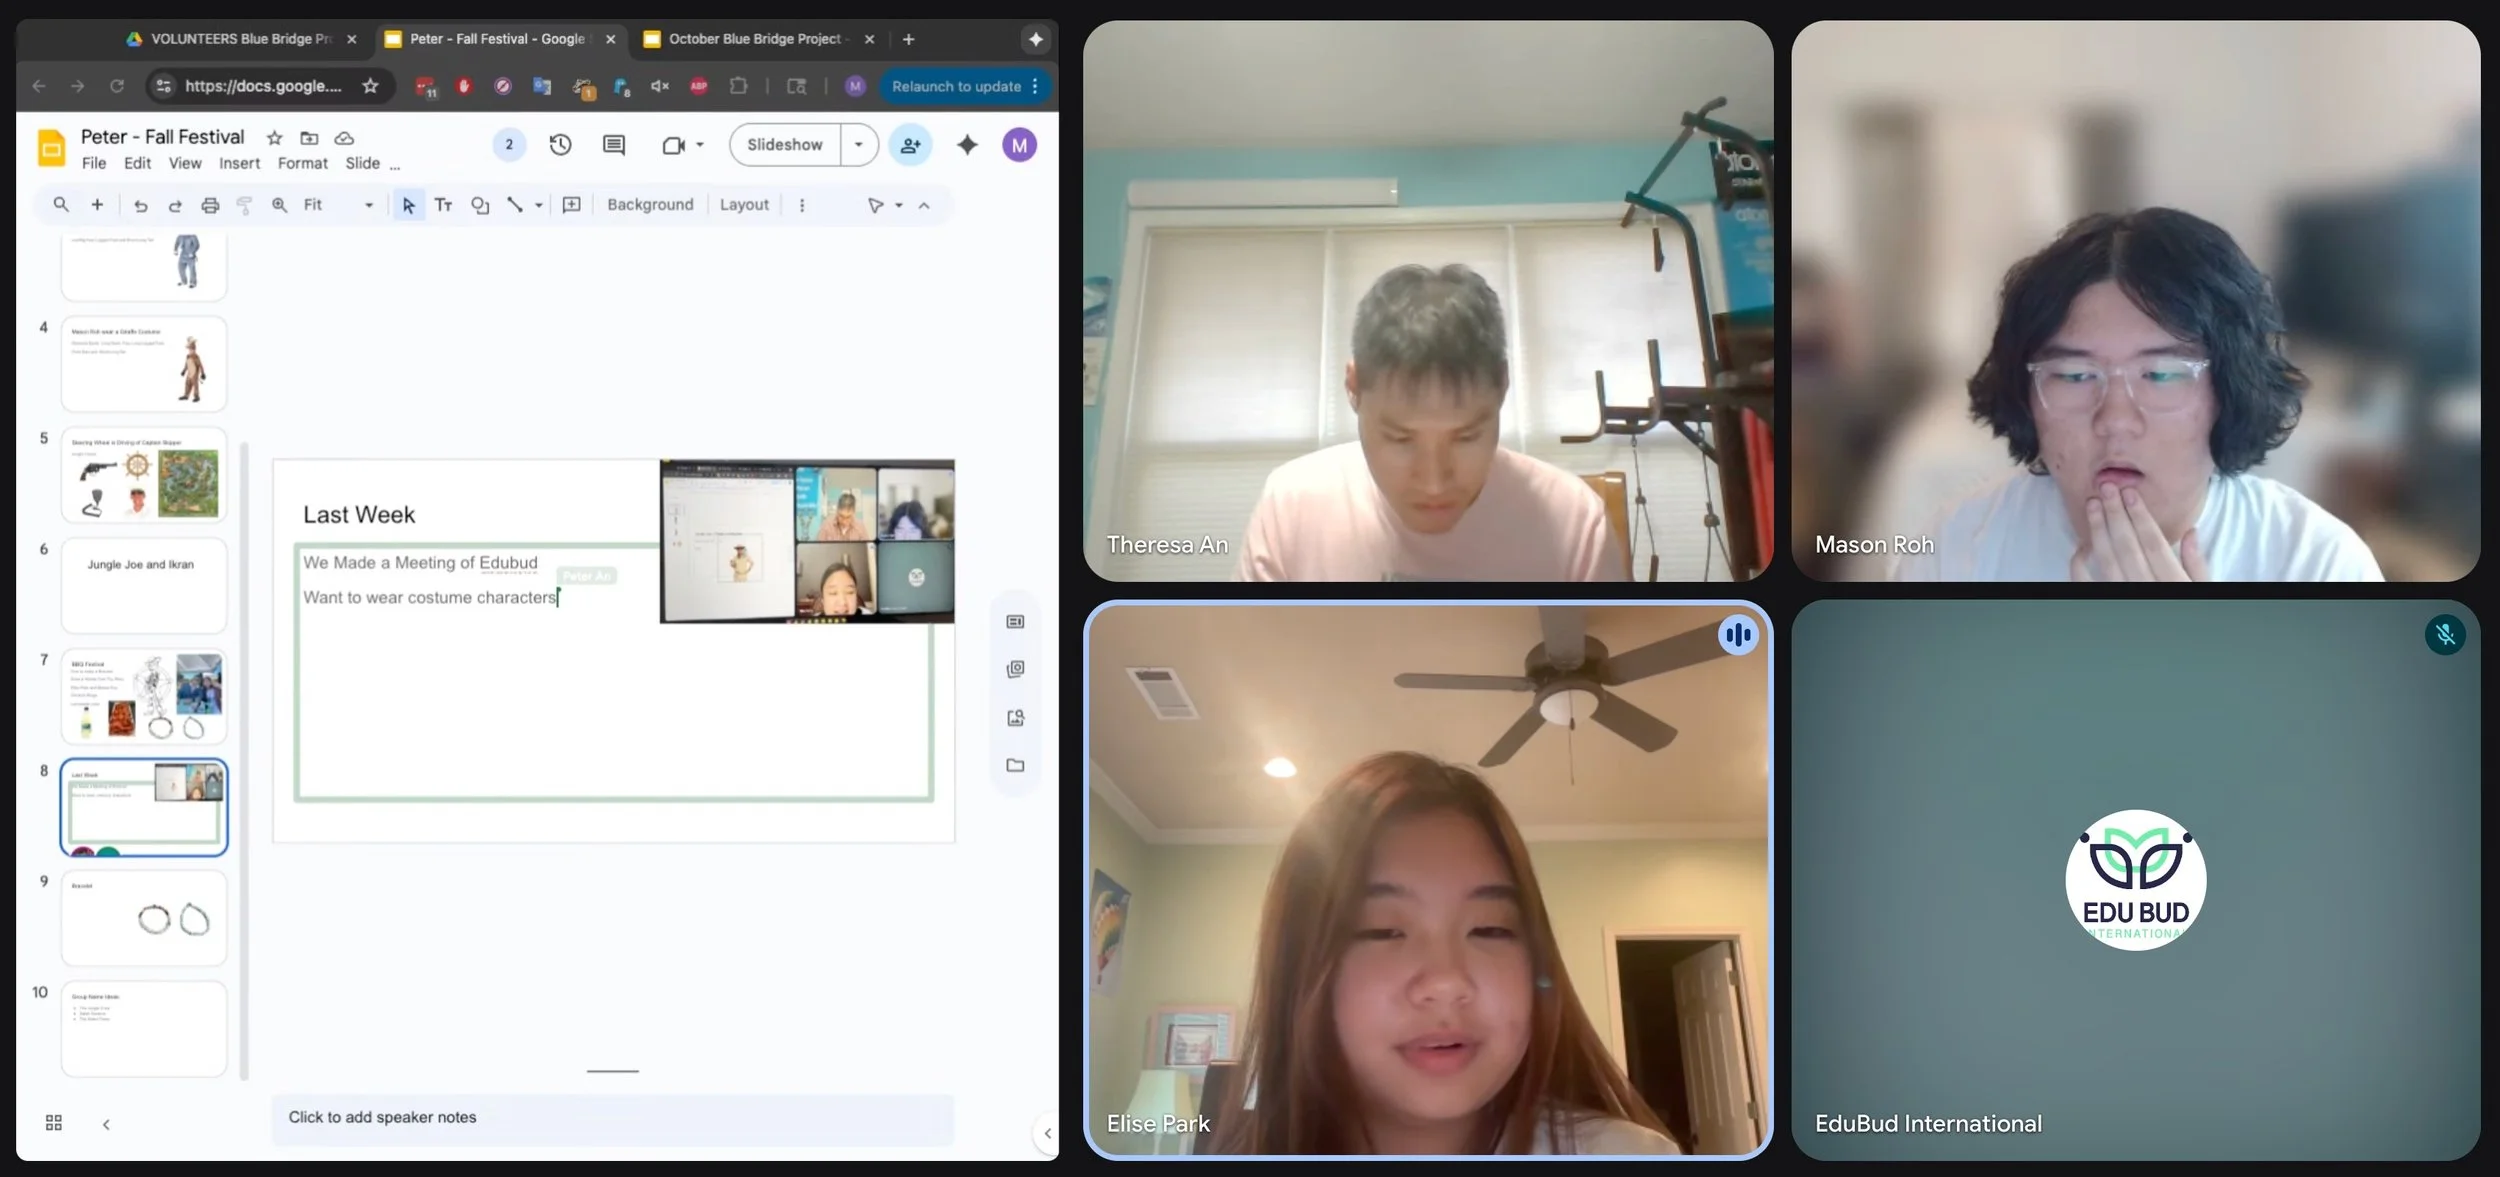Open Slideshow options dropdown arrow

click(858, 145)
